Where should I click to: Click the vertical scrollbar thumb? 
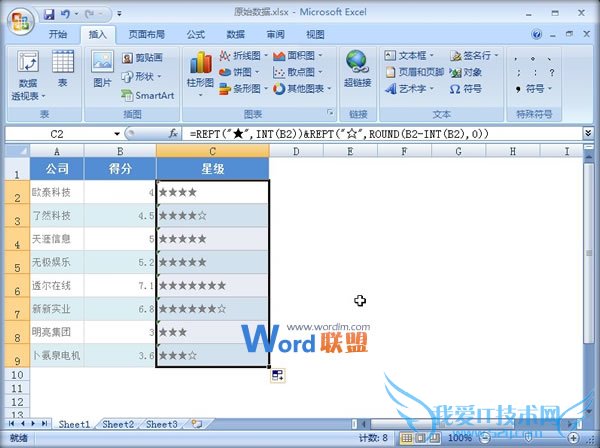[x=589, y=253]
